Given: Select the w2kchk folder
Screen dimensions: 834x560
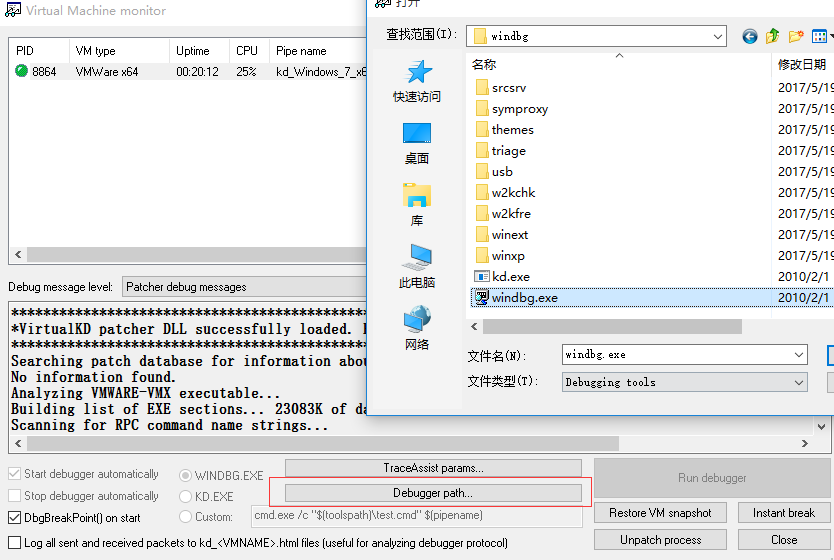Looking at the screenshot, I should (505, 193).
